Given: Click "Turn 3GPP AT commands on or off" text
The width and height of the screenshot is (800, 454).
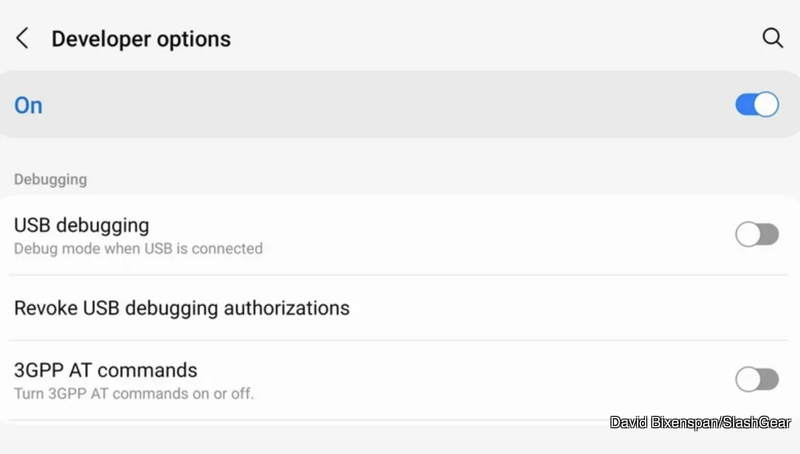Looking at the screenshot, I should click(134, 393).
